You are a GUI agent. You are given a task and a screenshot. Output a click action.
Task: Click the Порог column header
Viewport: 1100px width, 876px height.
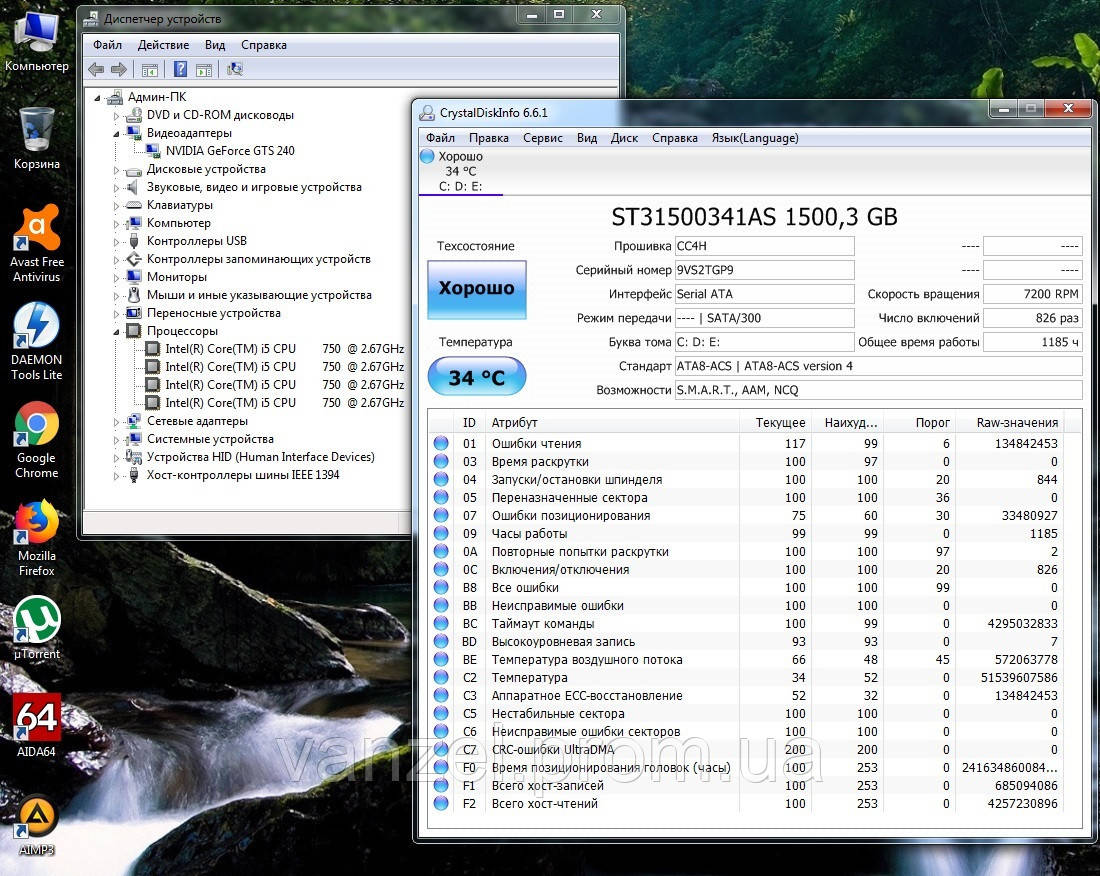[x=920, y=422]
